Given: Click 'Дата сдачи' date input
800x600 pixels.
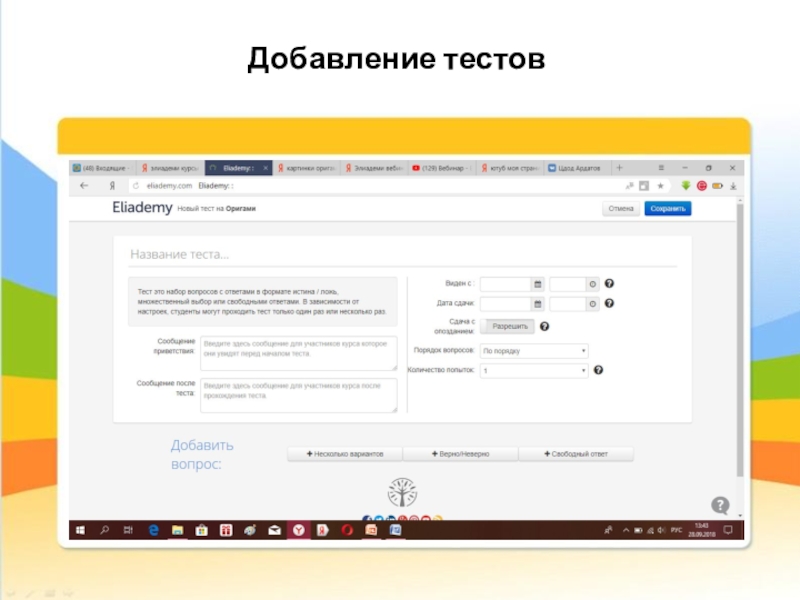Looking at the screenshot, I should [506, 304].
